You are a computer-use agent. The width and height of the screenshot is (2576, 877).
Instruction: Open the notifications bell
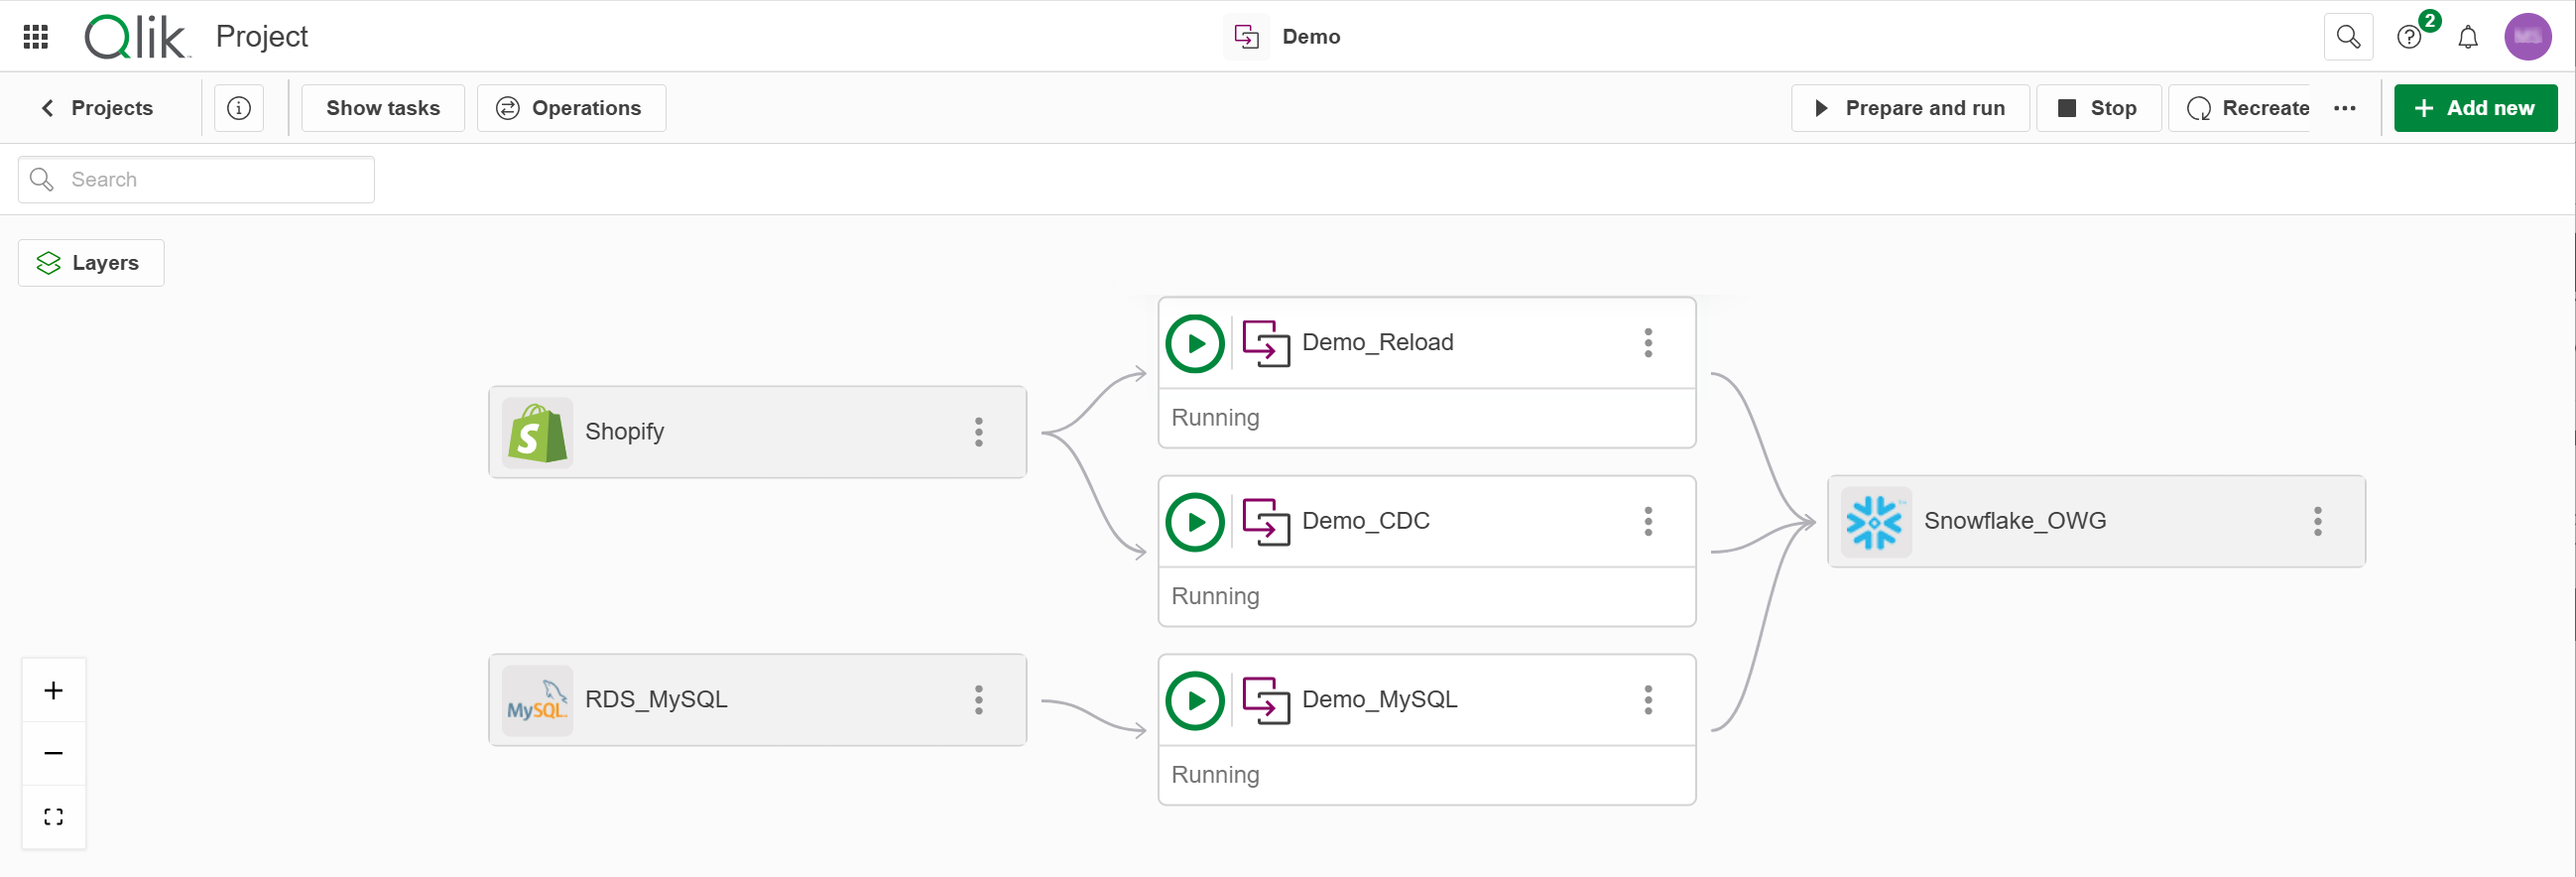coord(2468,37)
